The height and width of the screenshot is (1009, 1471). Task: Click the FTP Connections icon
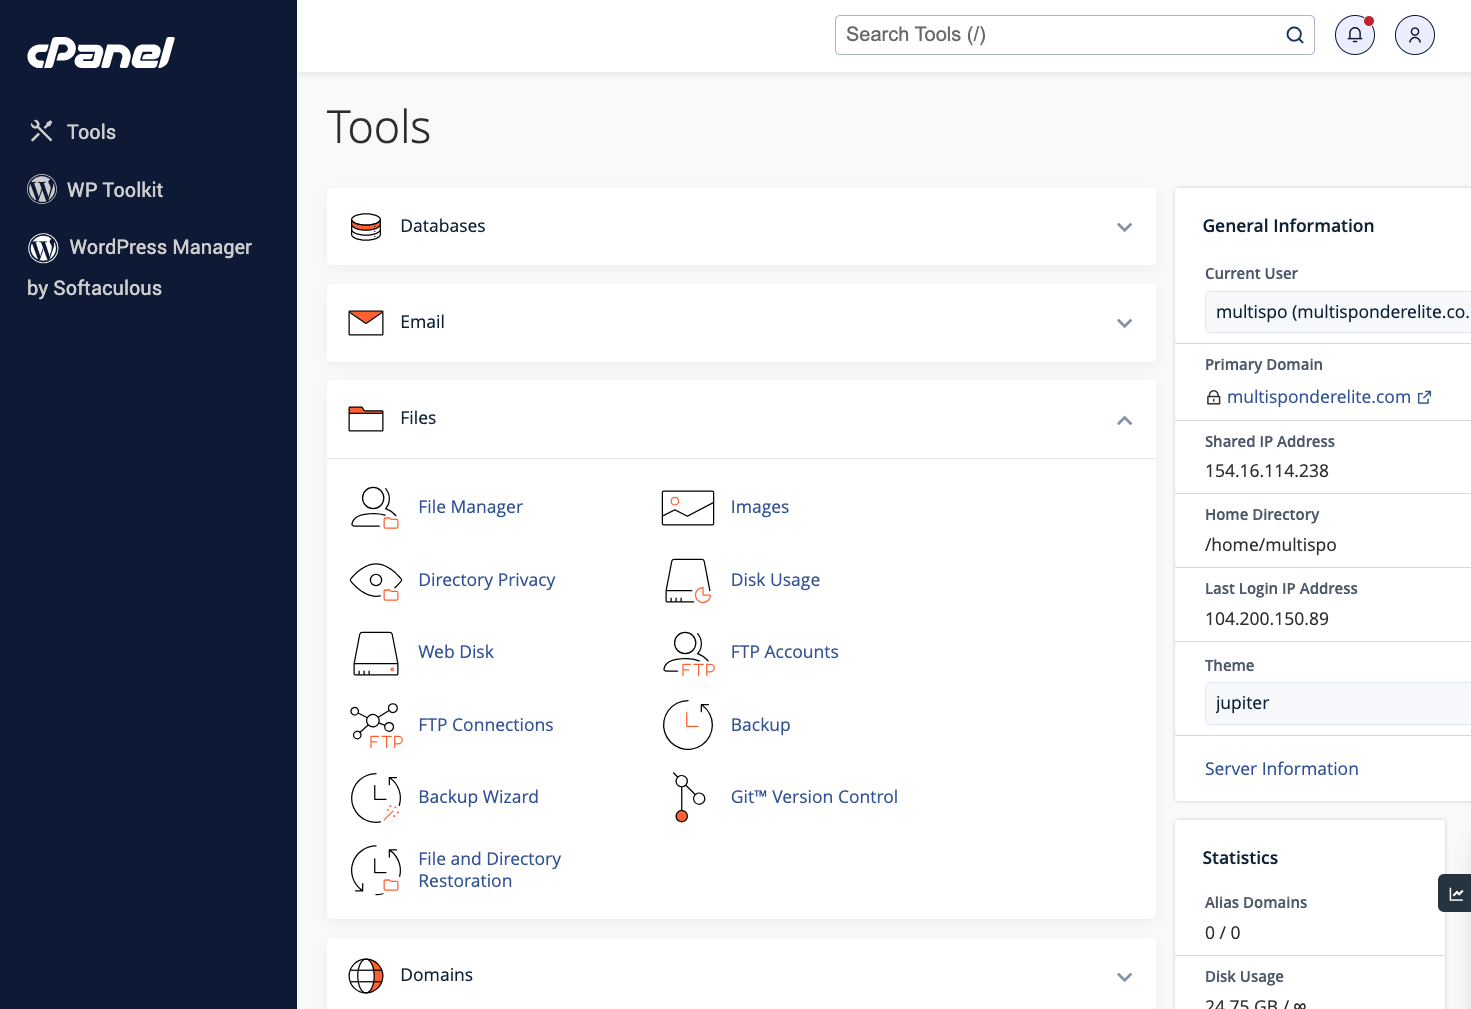point(375,726)
